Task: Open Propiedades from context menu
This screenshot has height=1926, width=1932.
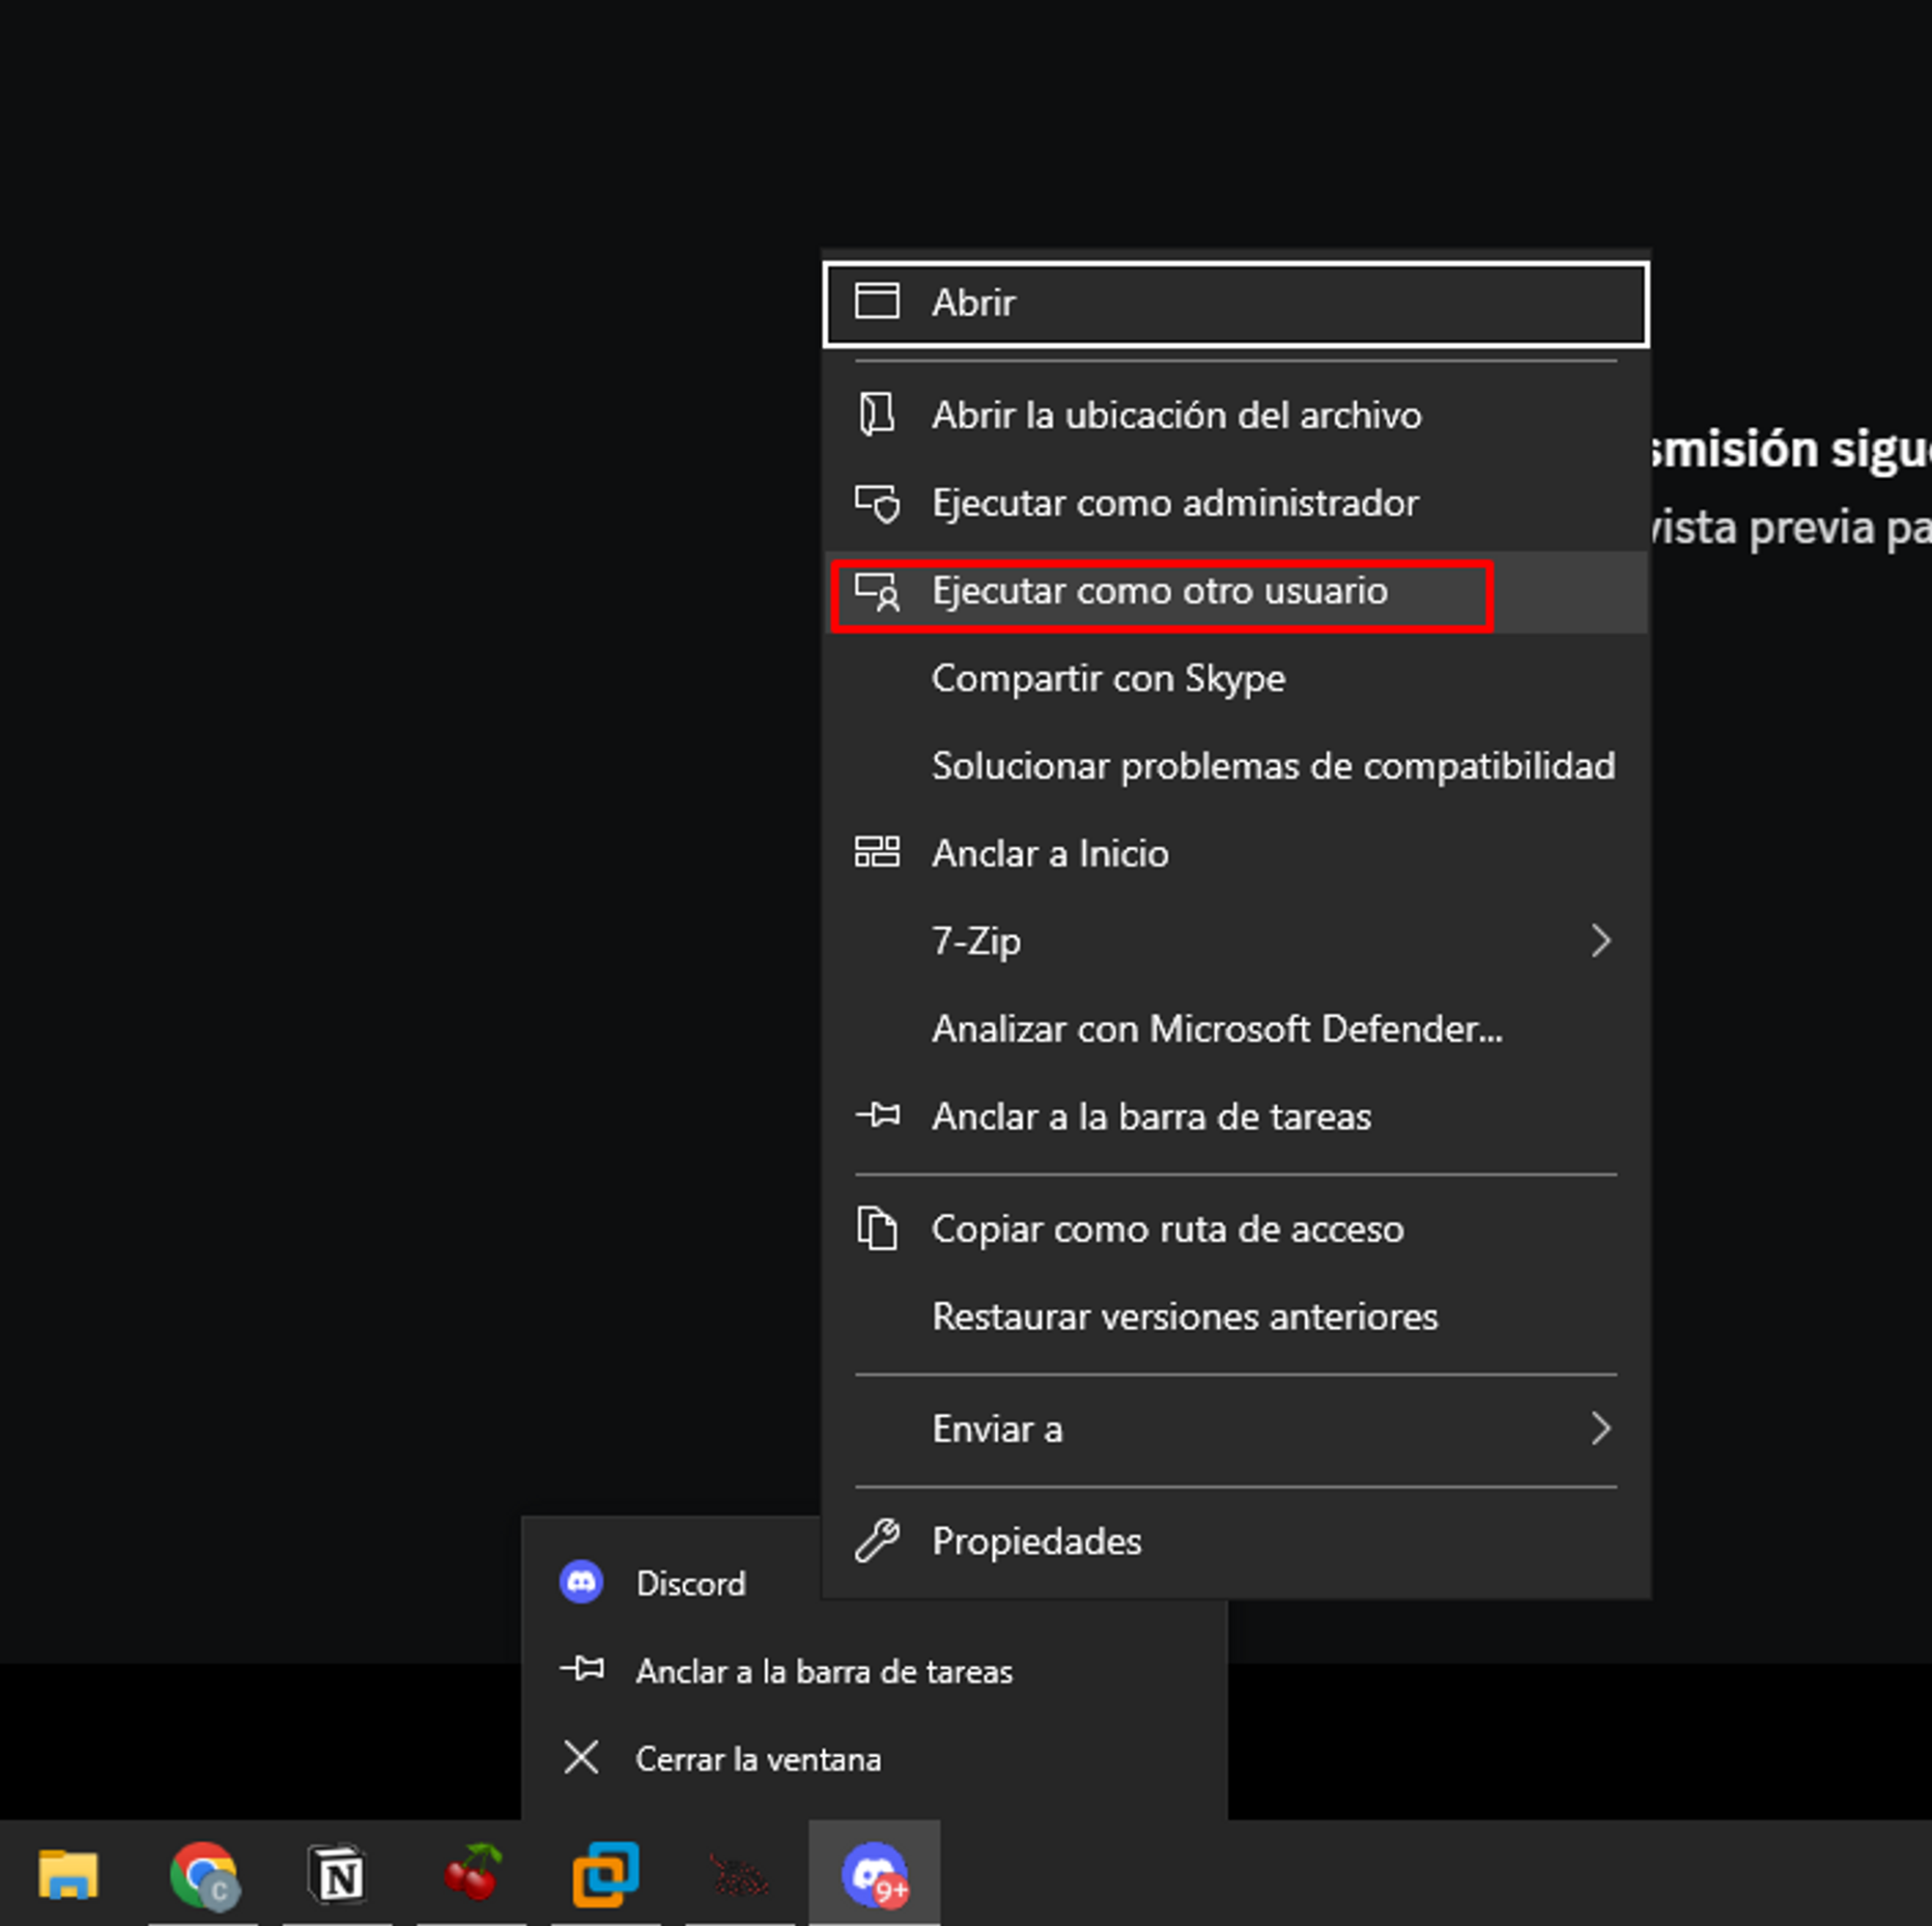Action: 1036,1541
